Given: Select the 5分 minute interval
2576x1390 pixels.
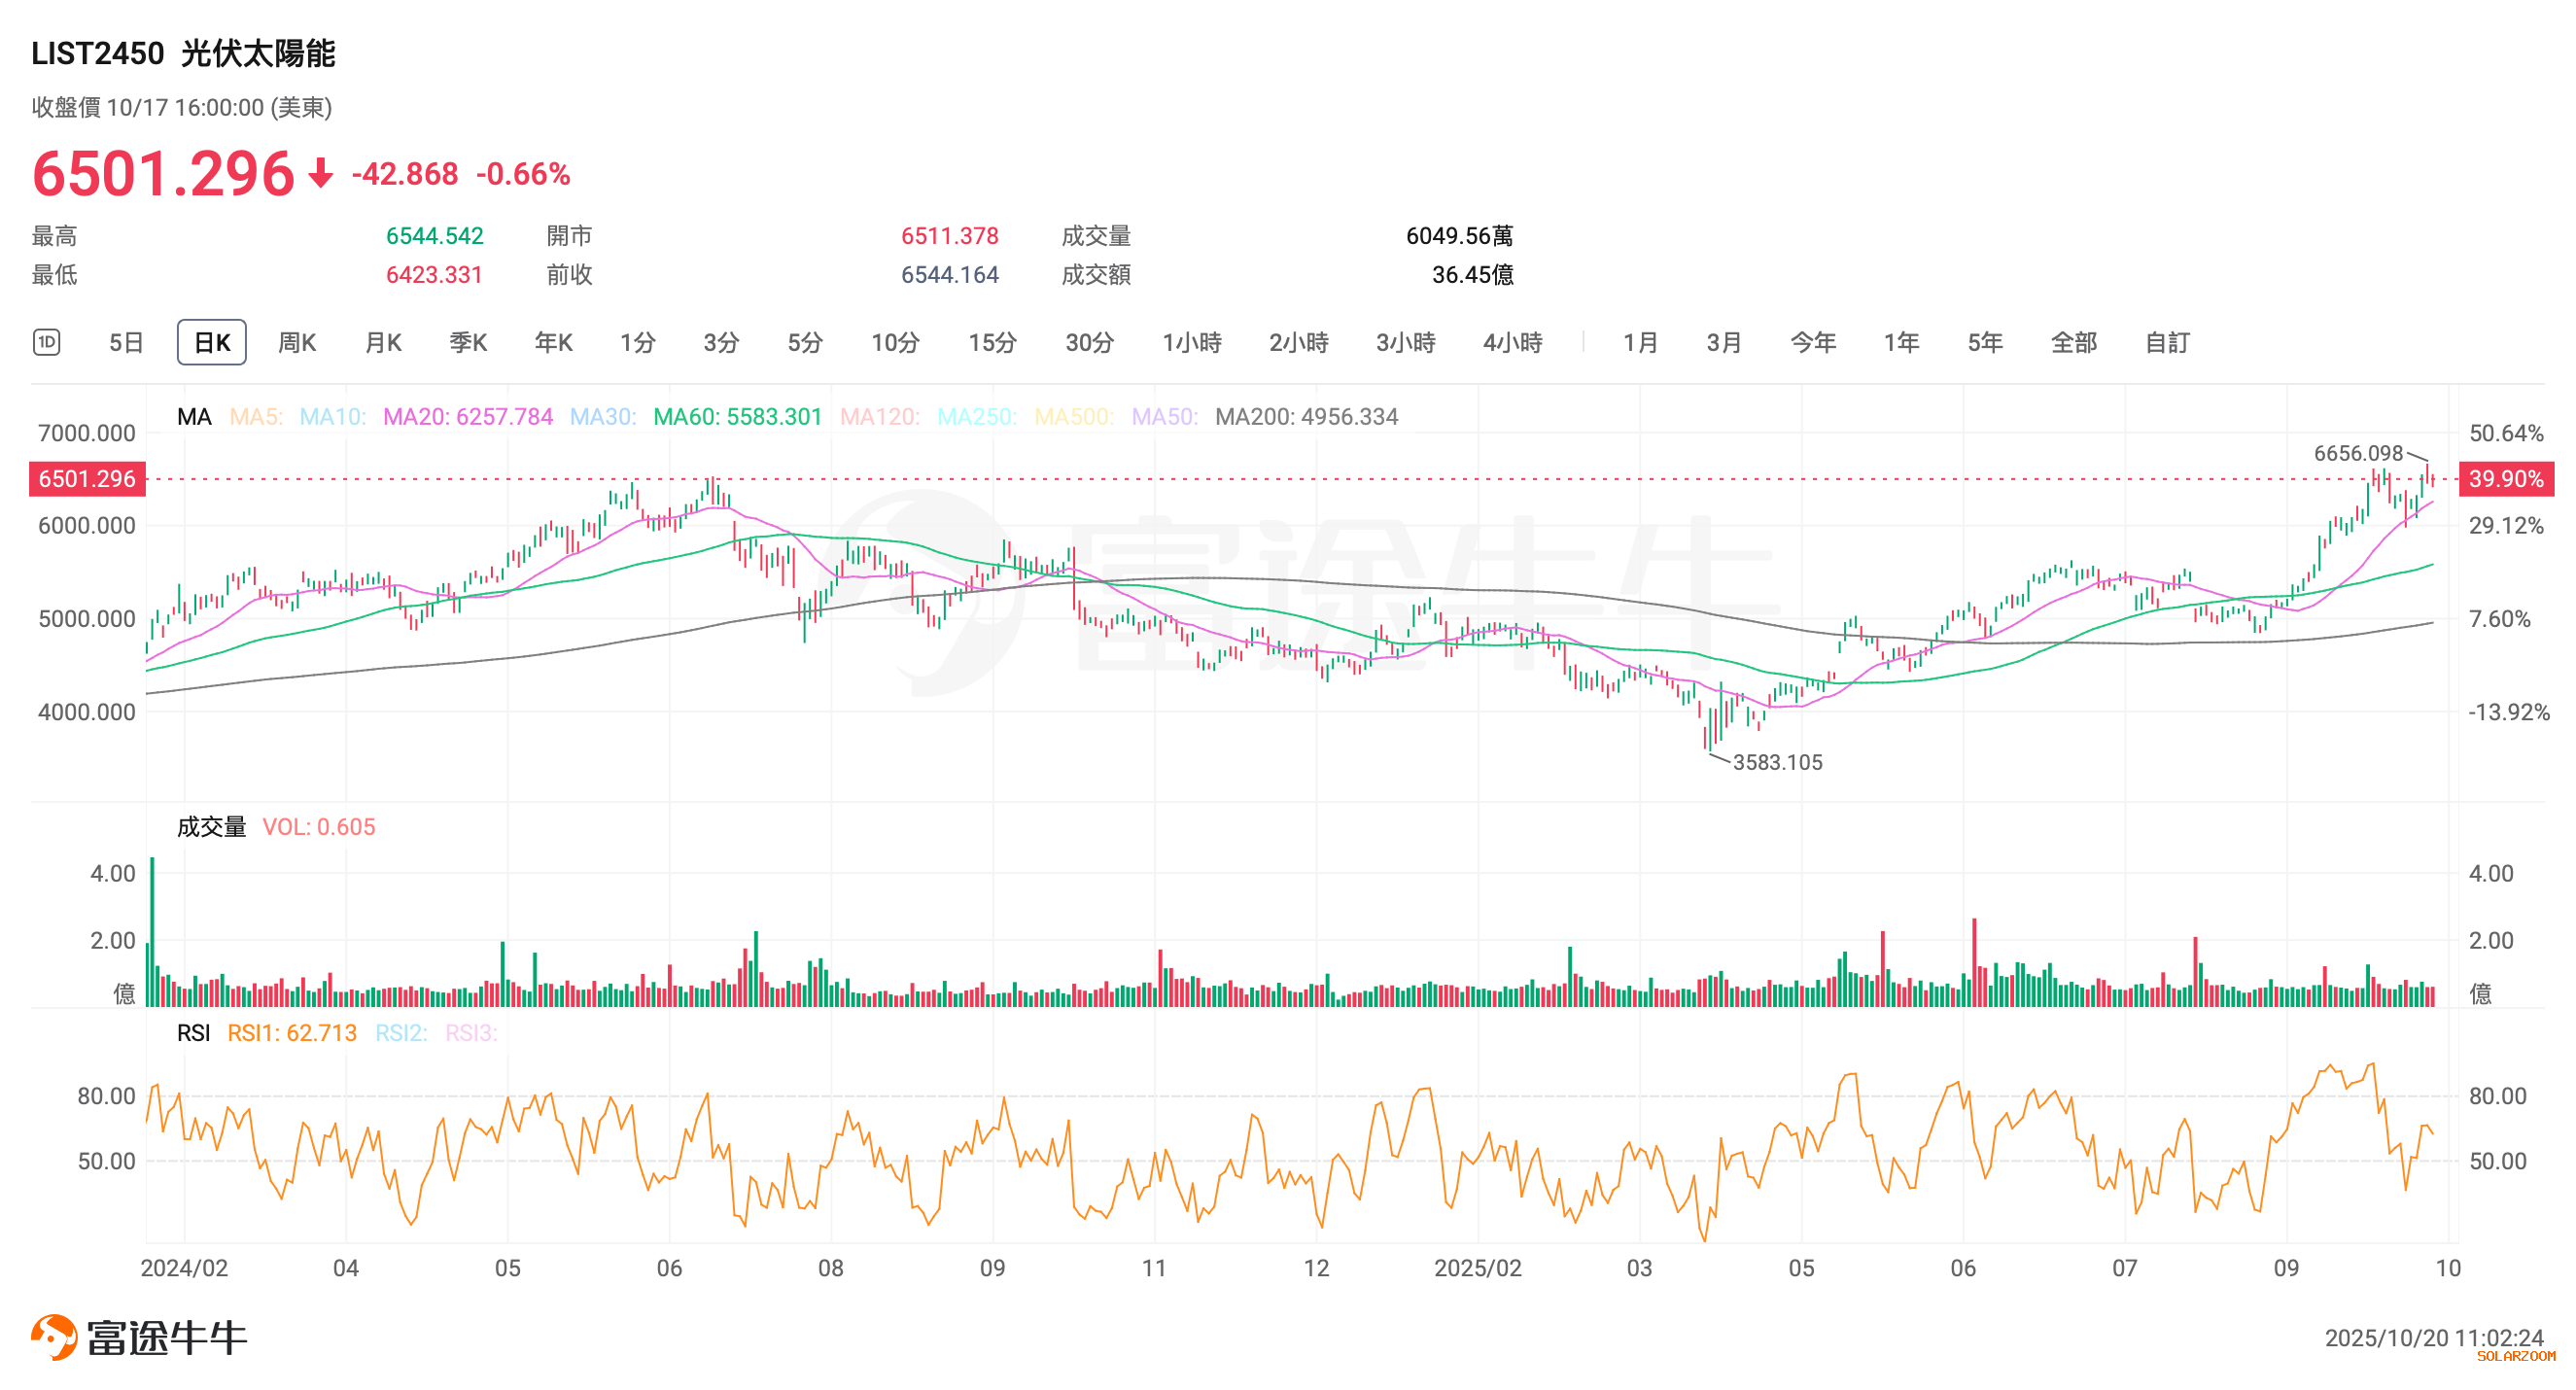Looking at the screenshot, I should (804, 343).
